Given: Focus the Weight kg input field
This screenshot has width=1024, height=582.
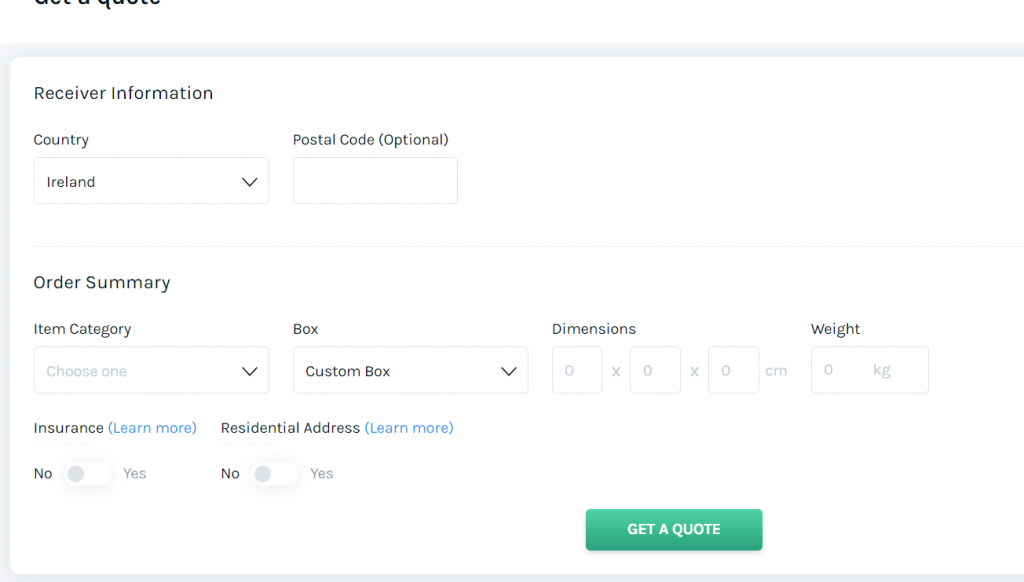Looking at the screenshot, I should tap(870, 370).
